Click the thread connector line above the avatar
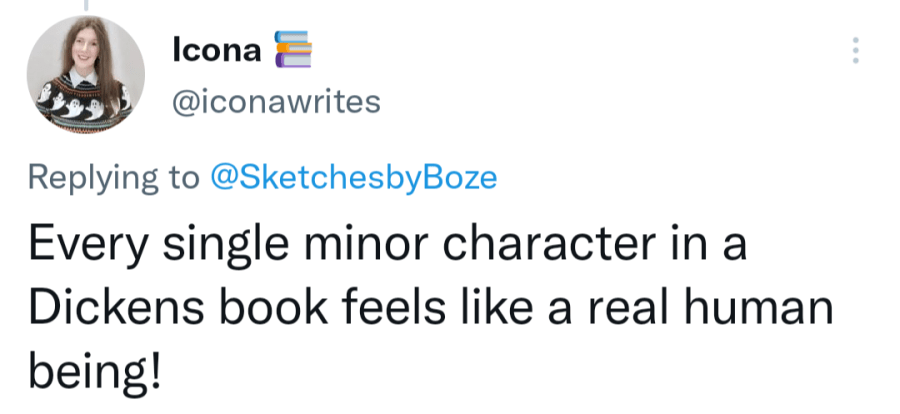Image resolution: width=900 pixels, height=414 pixels. 86,5
